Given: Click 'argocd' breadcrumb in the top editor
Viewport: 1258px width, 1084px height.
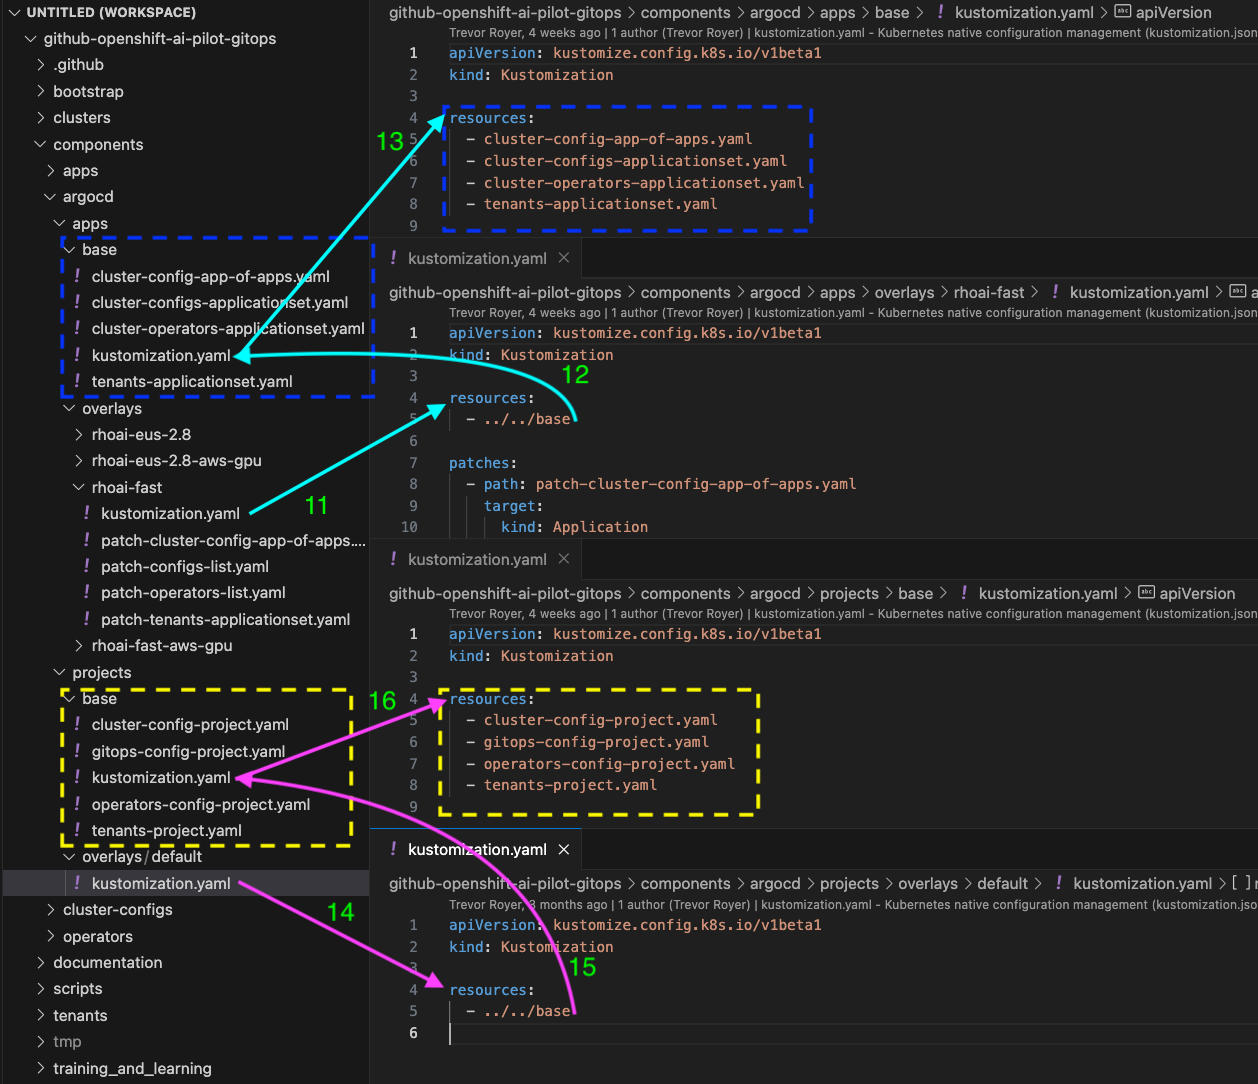Looking at the screenshot, I should tap(775, 12).
